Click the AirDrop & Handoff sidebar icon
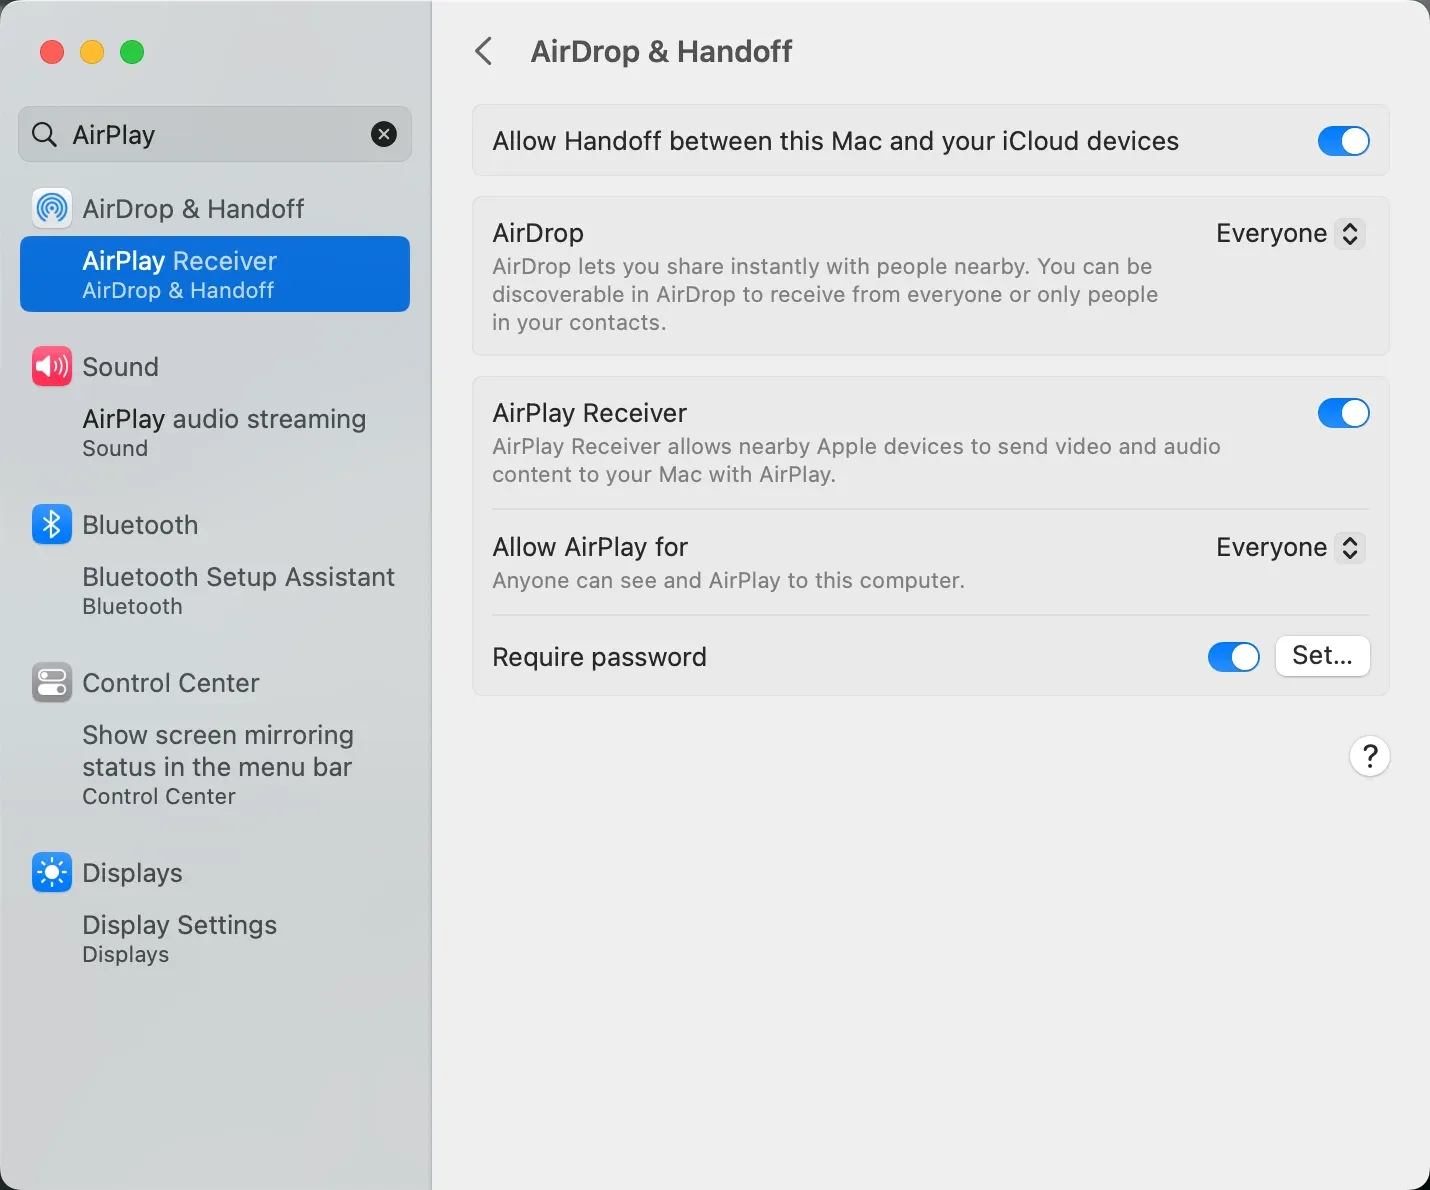1430x1190 pixels. click(52, 208)
